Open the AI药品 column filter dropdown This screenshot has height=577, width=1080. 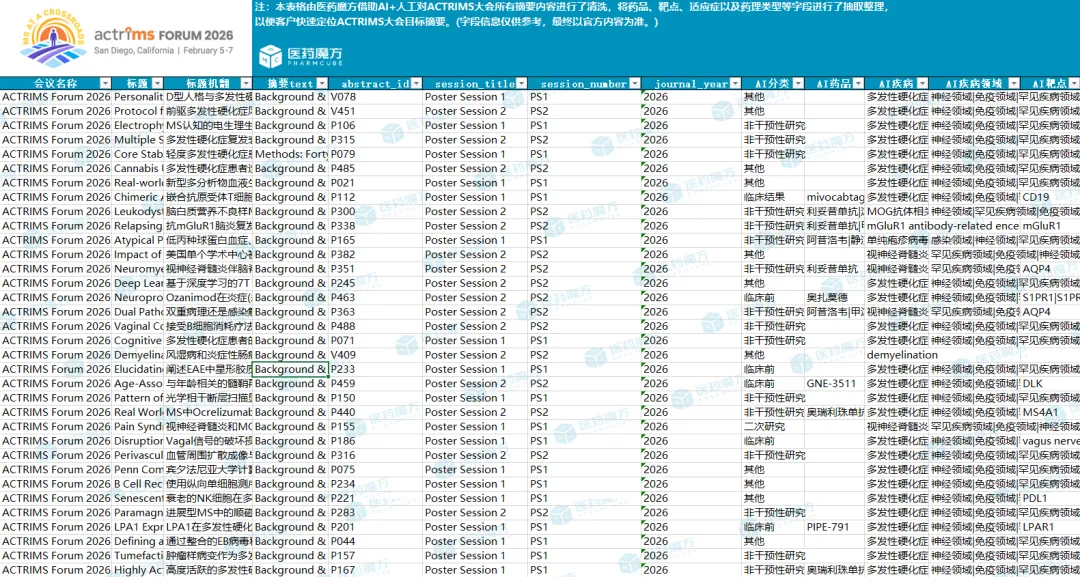tap(858, 83)
